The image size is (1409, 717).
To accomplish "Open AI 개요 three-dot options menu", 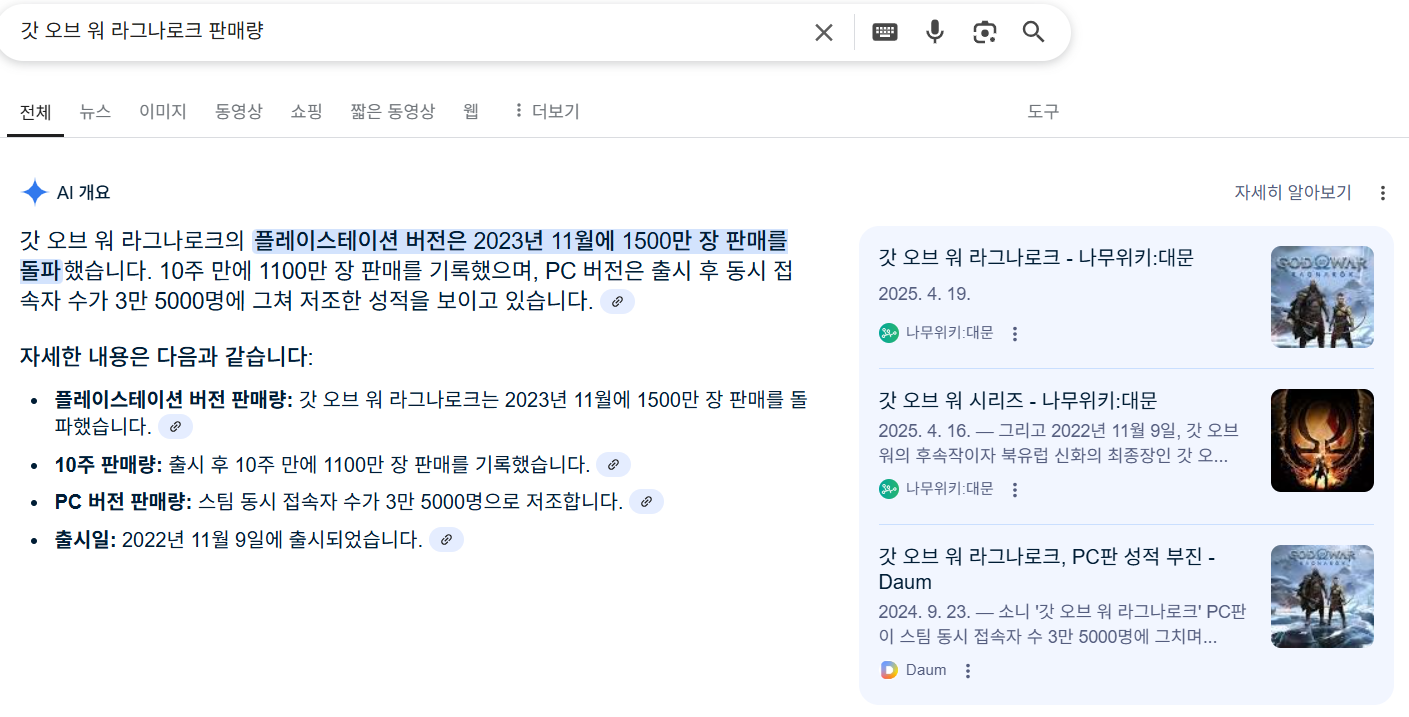I will 1383,193.
